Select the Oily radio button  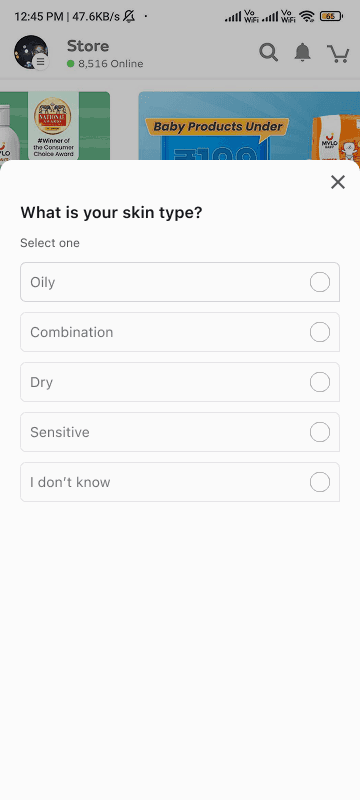click(x=320, y=282)
